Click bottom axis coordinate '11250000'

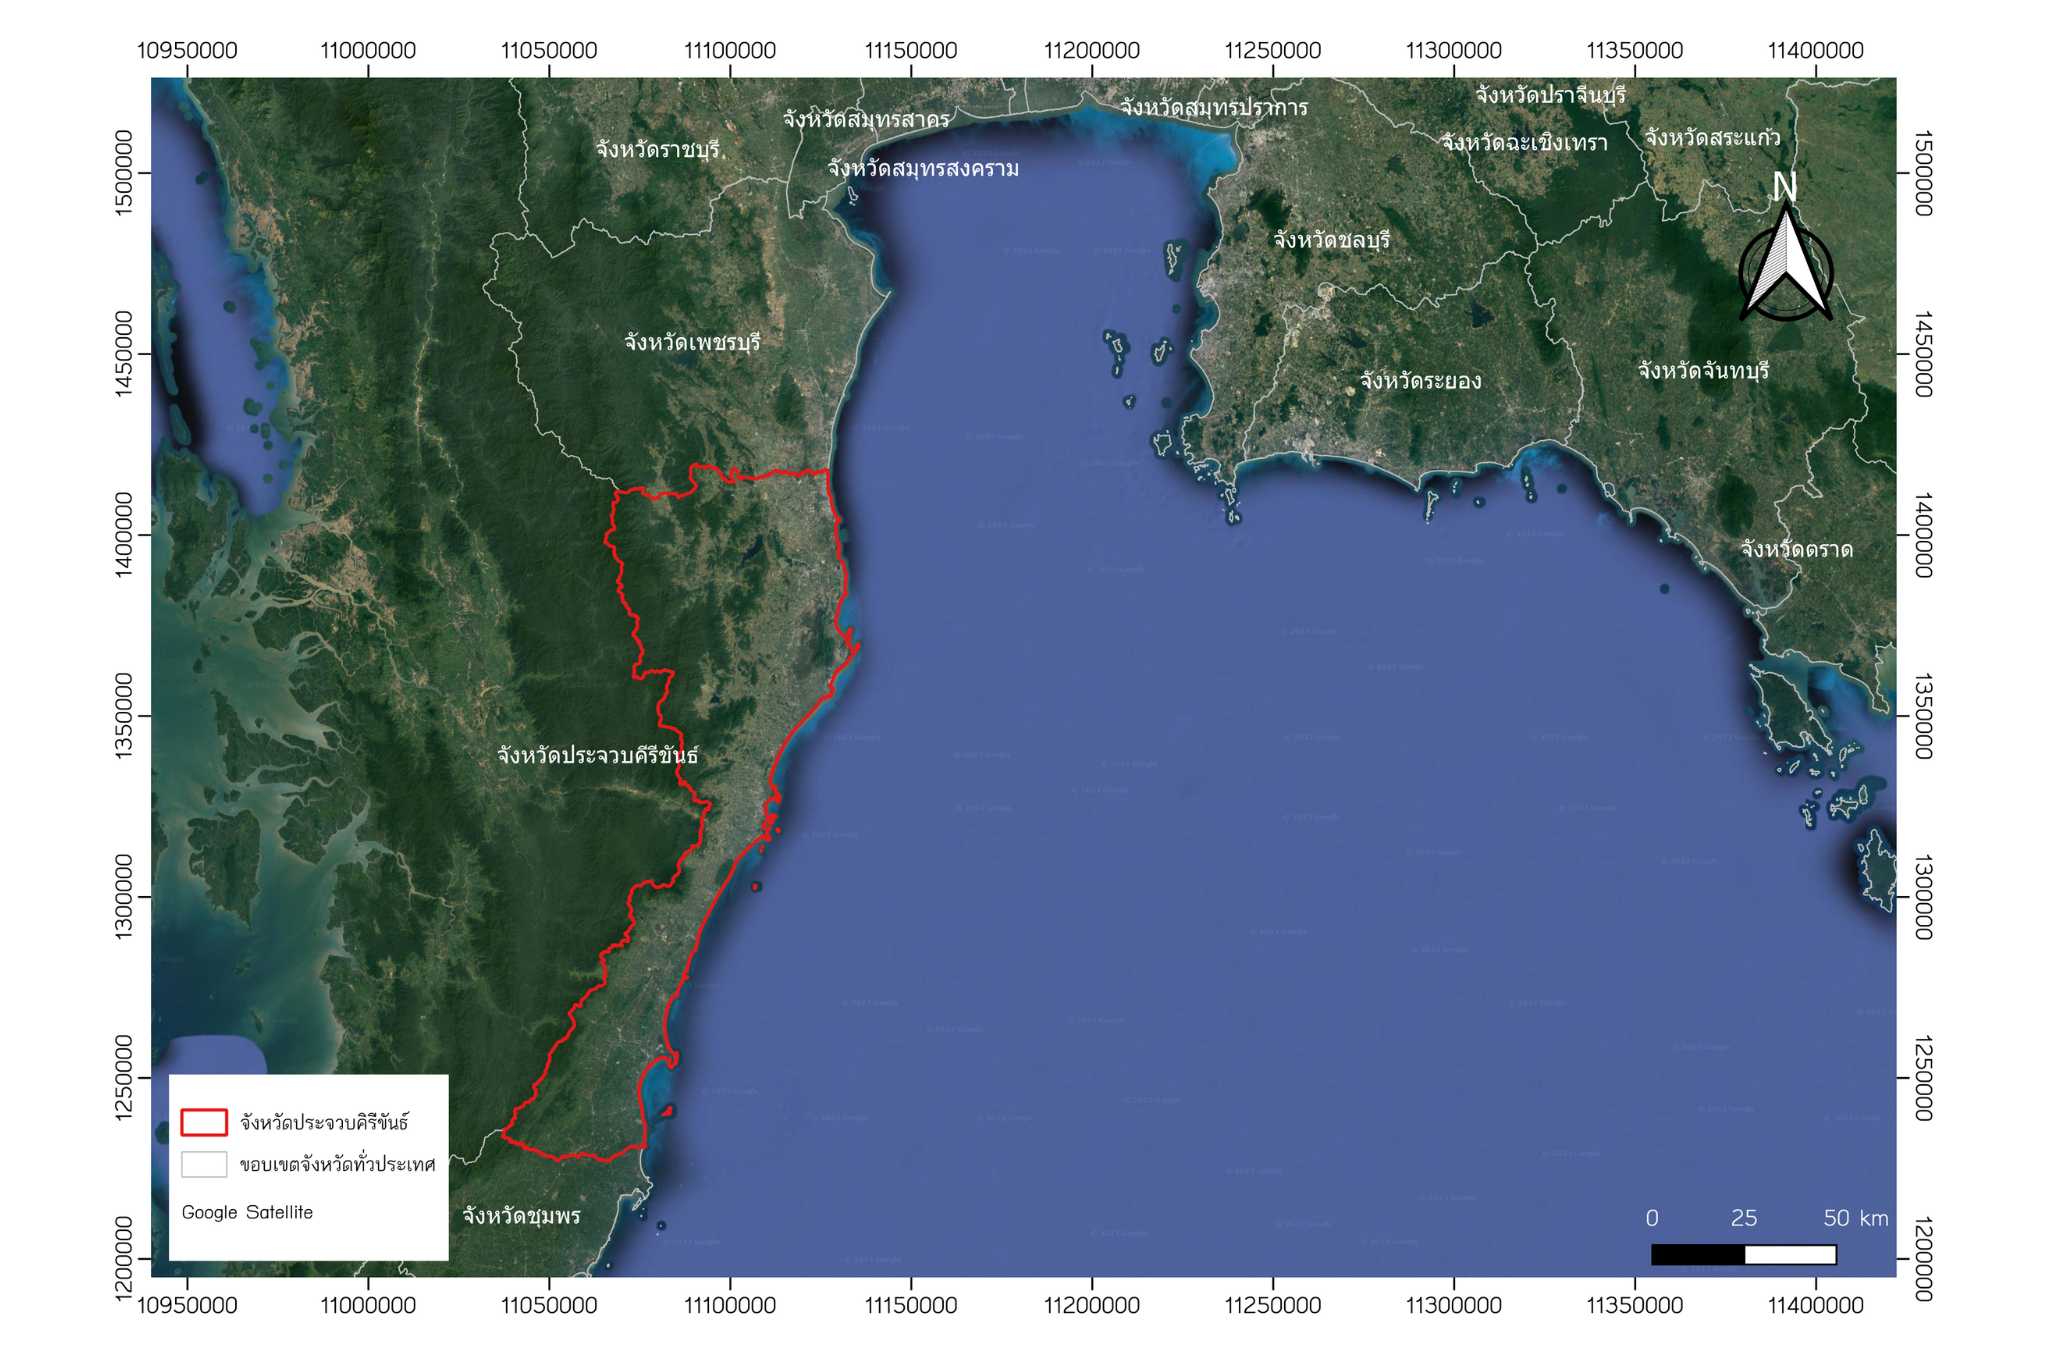pyautogui.click(x=1273, y=1305)
